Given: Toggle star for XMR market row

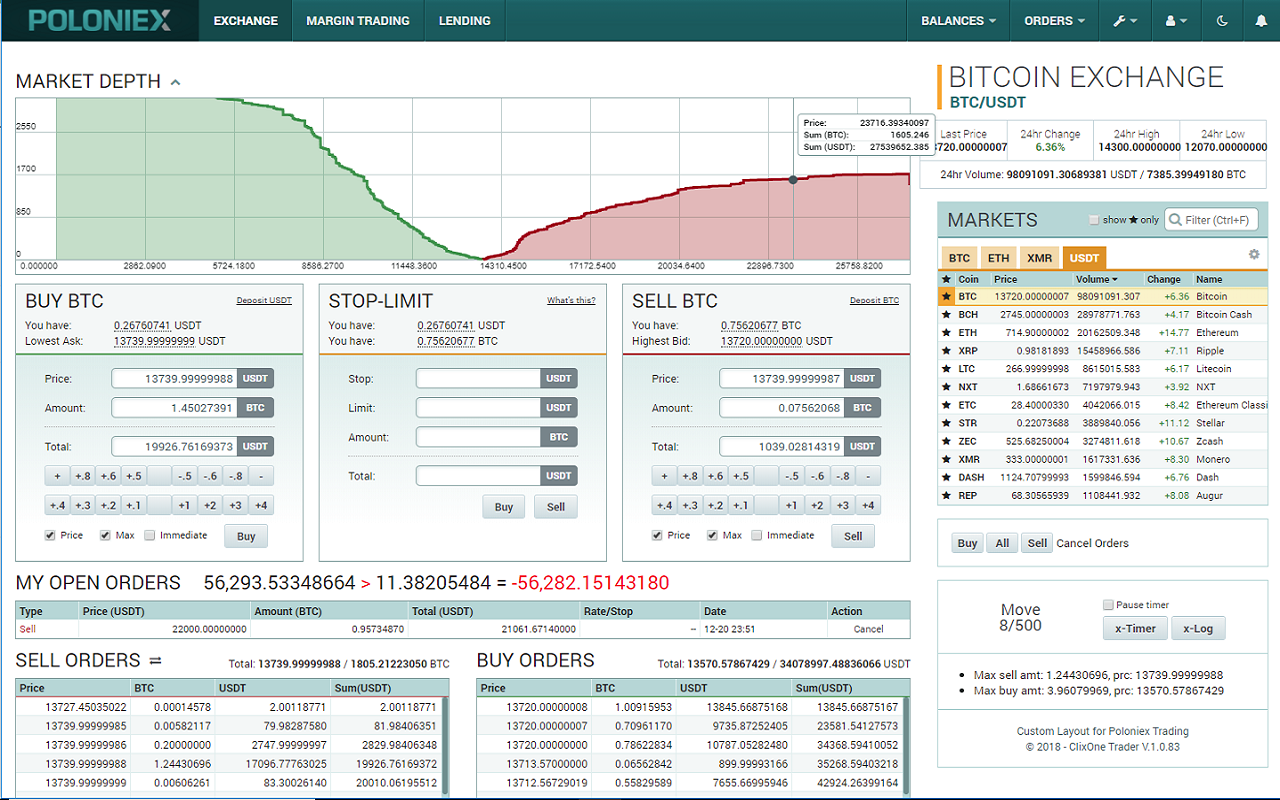Looking at the screenshot, I should coord(946,459).
